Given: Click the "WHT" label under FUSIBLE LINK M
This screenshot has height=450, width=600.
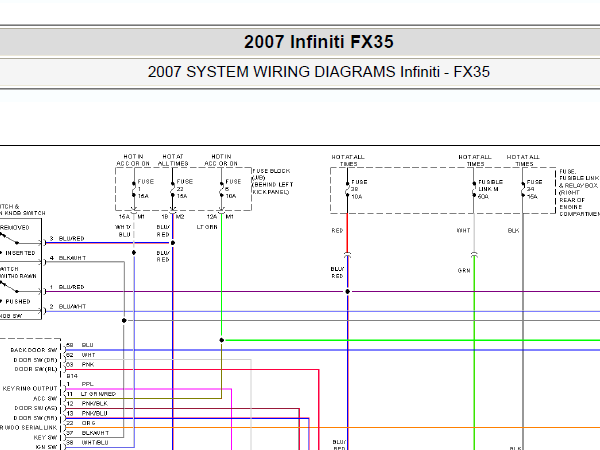Looking at the screenshot, I should pos(463,230).
